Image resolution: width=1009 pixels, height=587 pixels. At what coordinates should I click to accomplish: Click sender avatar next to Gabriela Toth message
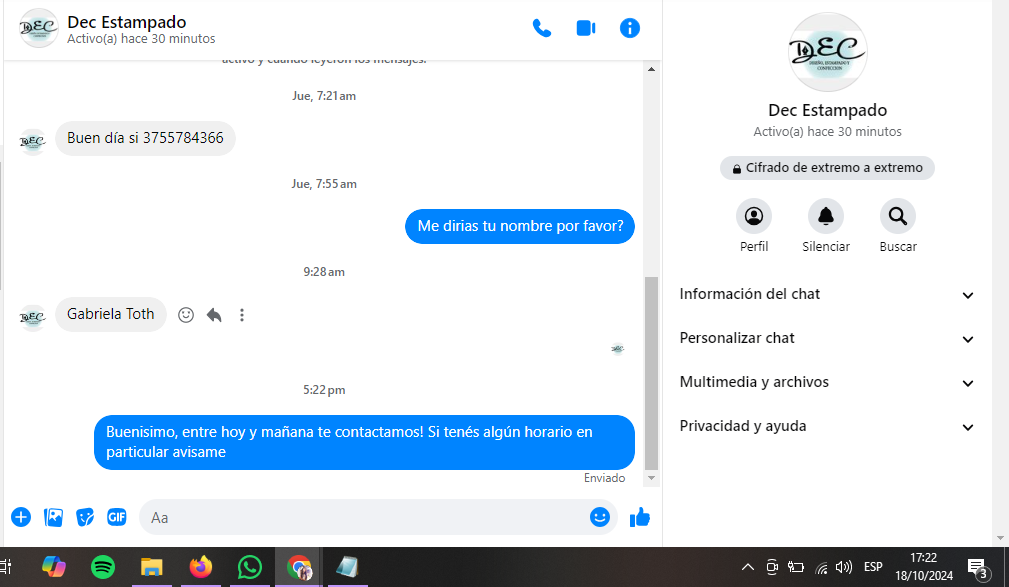click(32, 317)
